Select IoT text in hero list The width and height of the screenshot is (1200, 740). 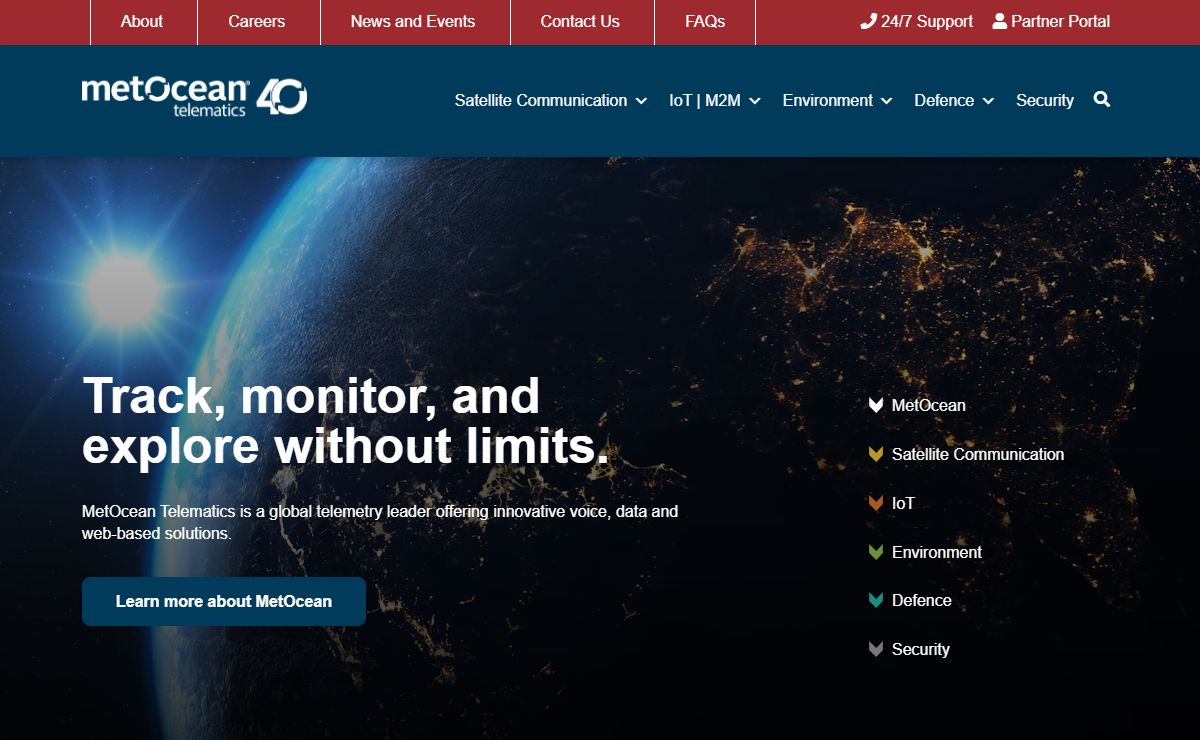(x=903, y=503)
